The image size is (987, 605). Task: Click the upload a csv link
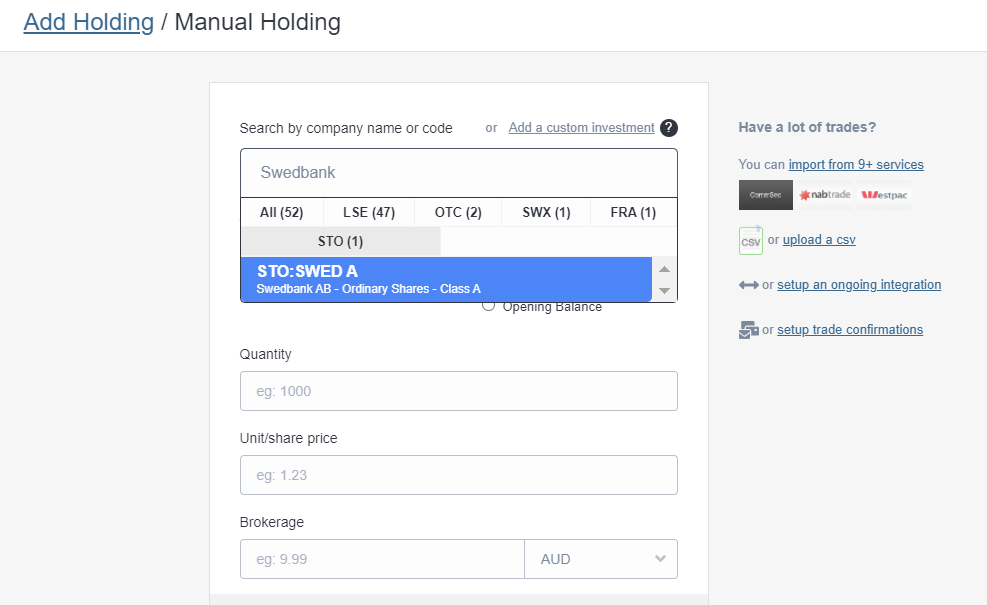click(x=819, y=240)
